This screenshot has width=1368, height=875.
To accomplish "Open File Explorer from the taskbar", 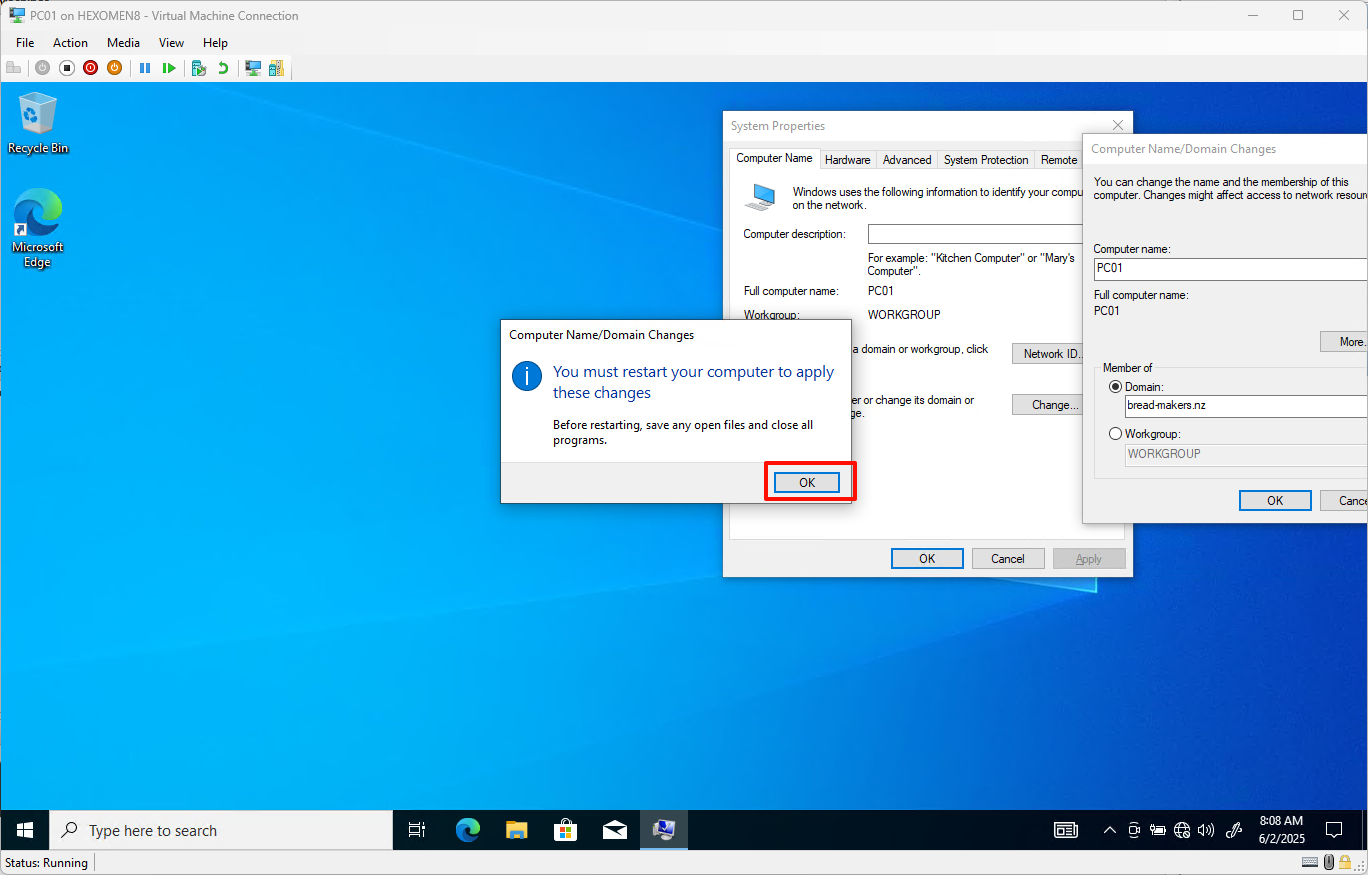I will coord(516,830).
